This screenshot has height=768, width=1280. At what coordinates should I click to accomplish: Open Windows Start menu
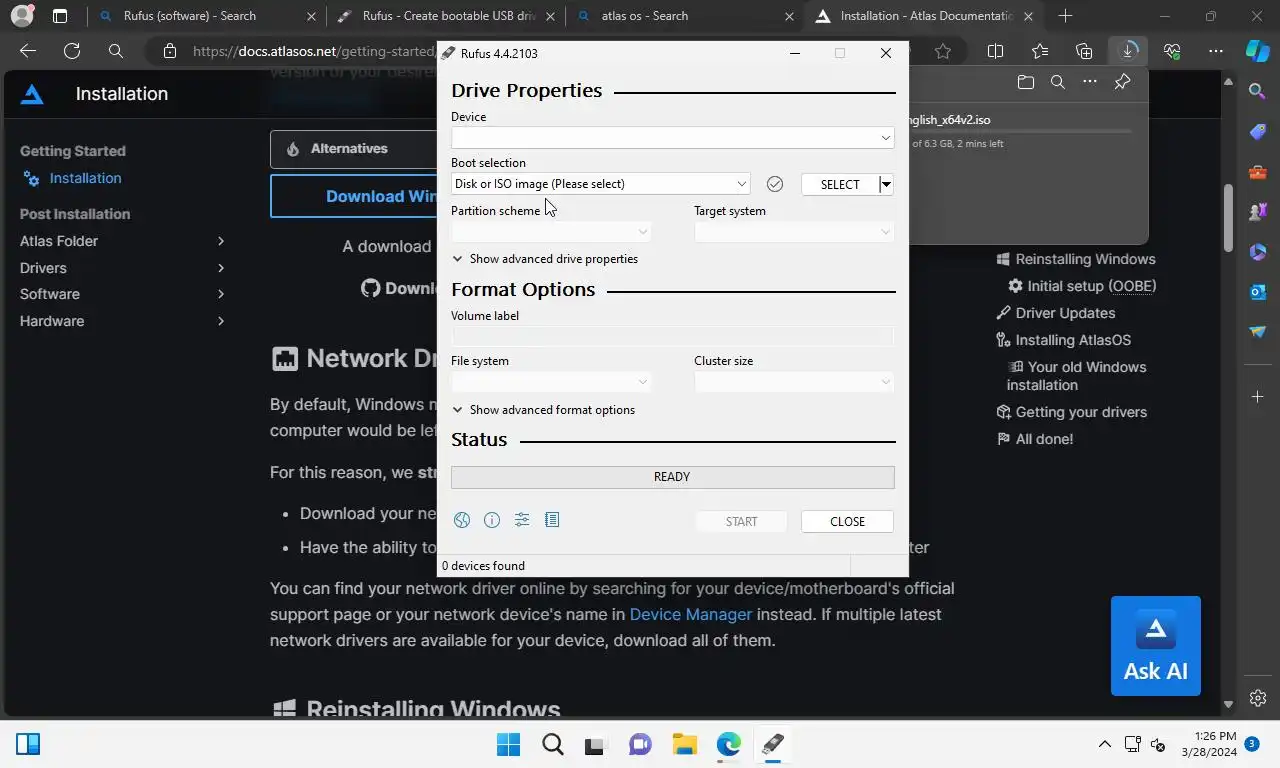pyautogui.click(x=509, y=744)
